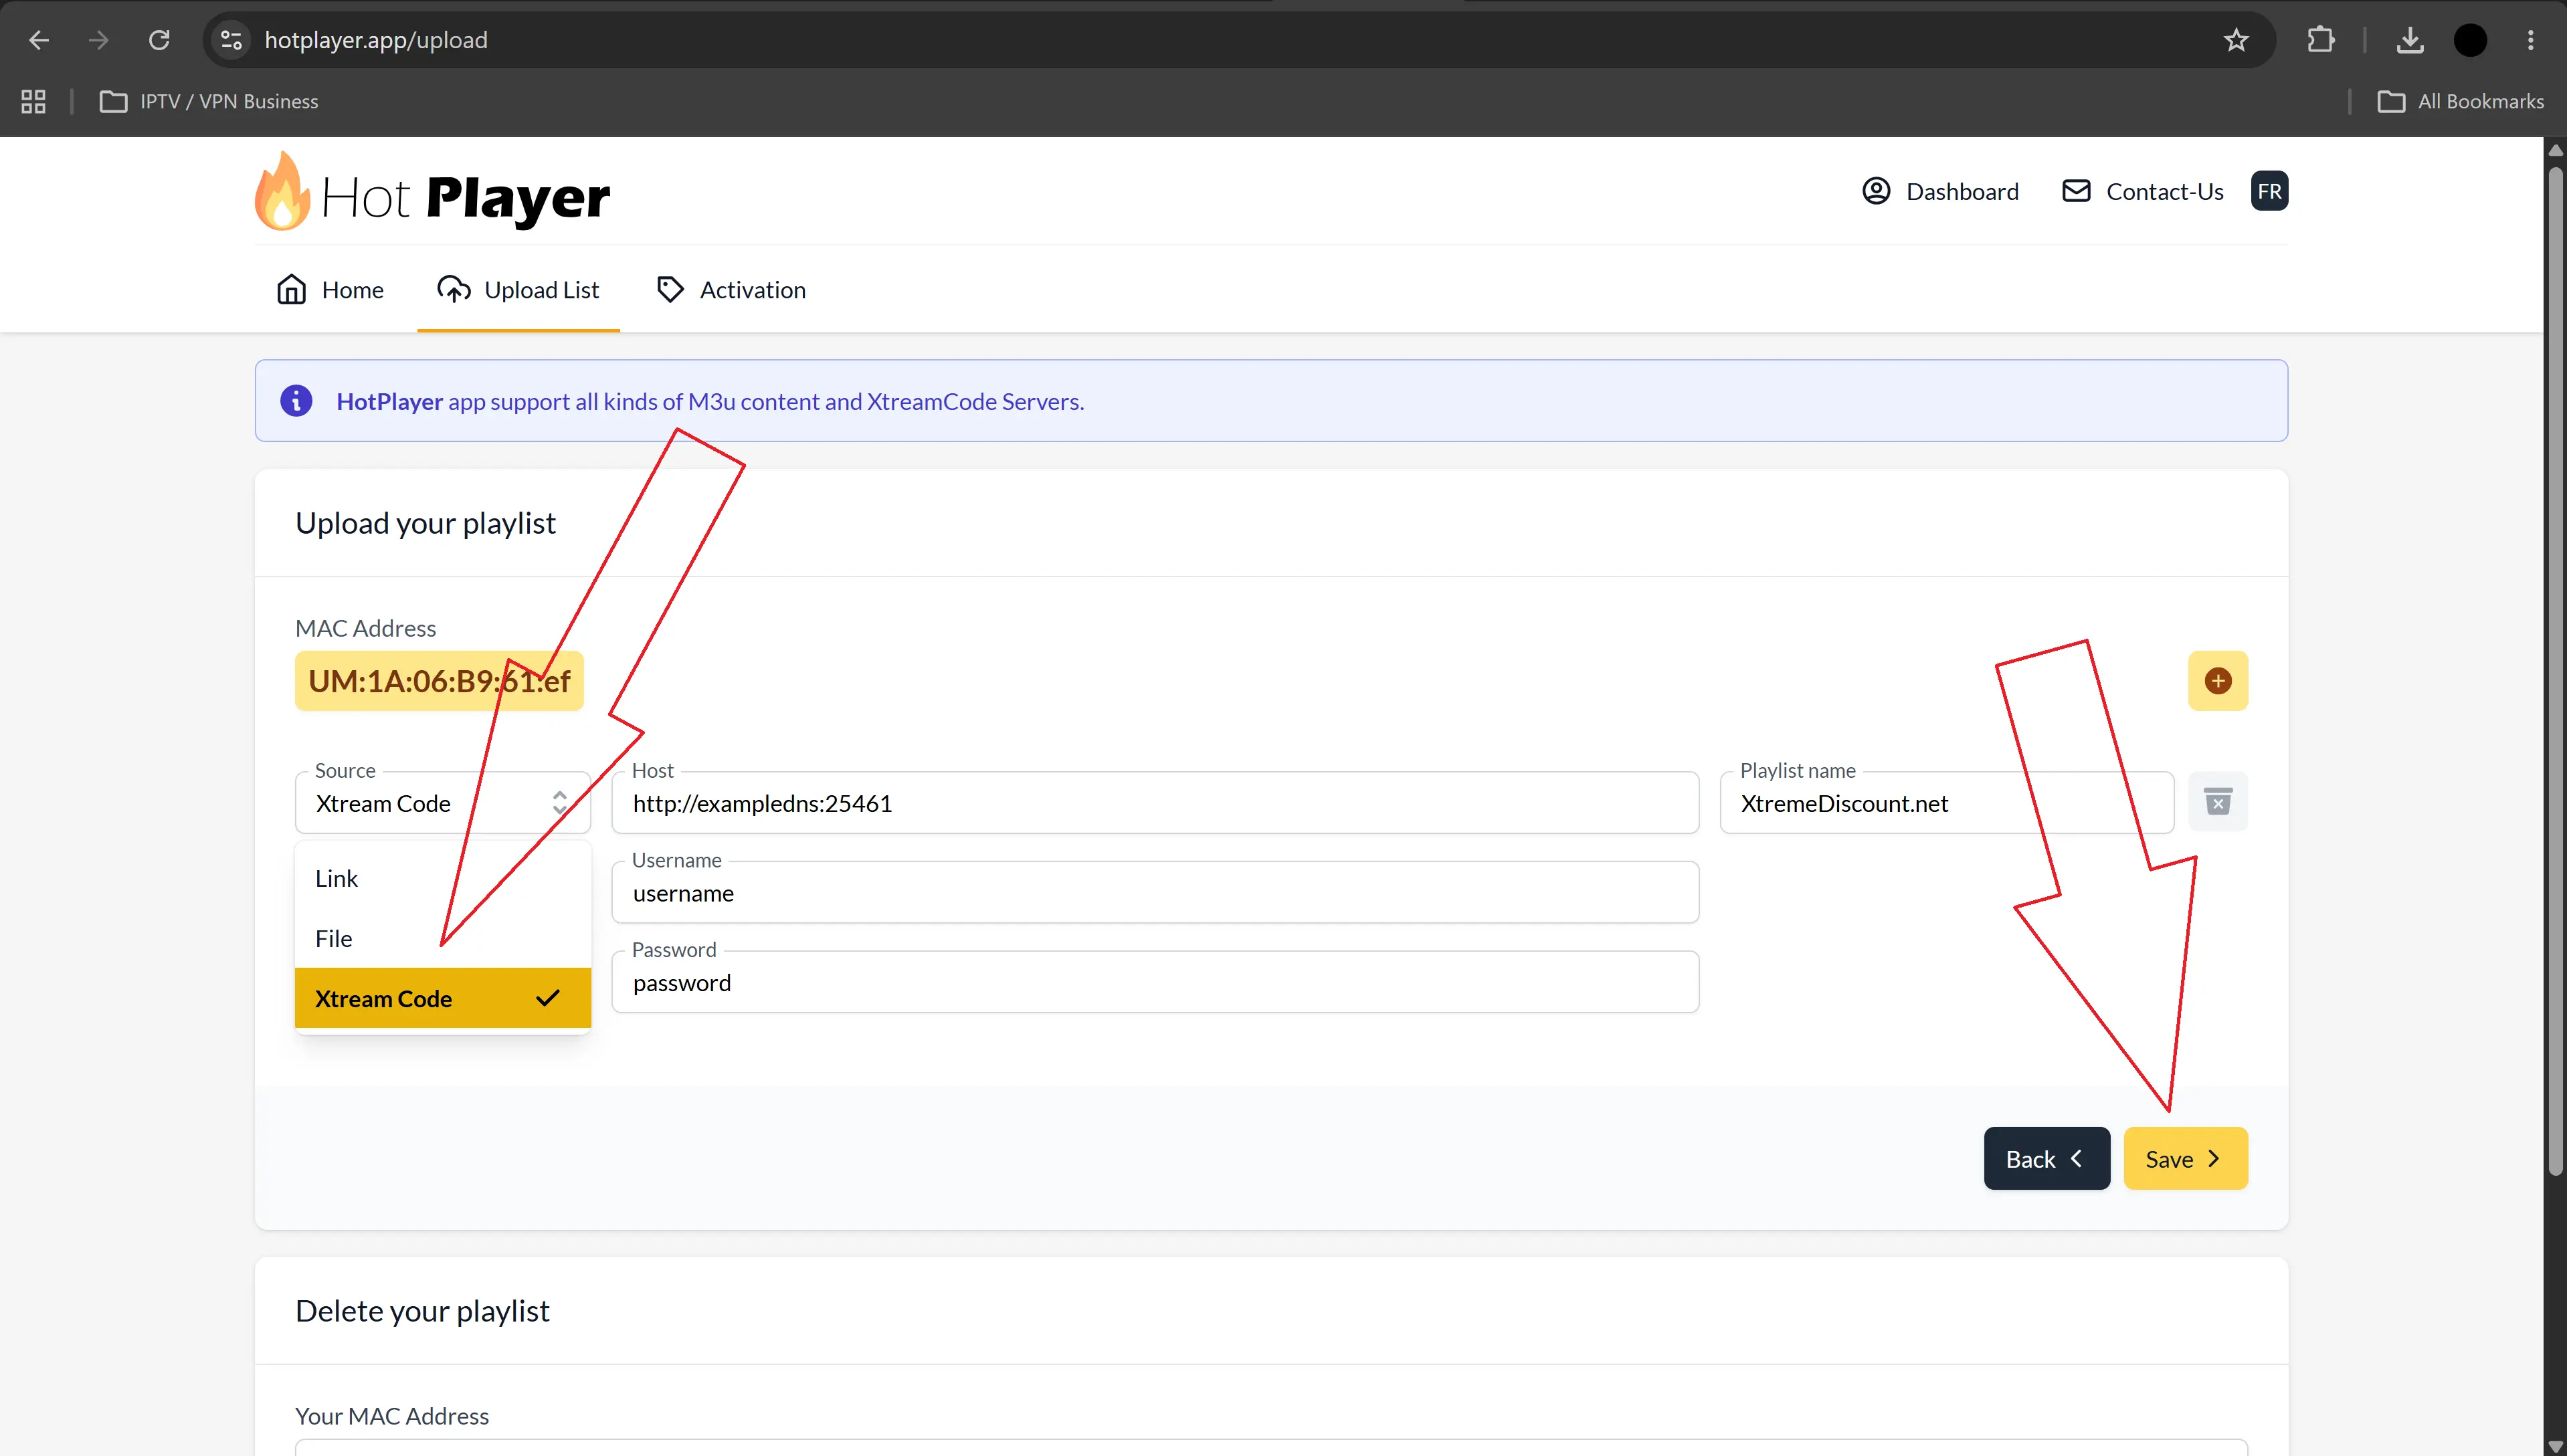Click the Upload your playlist heading
The image size is (2567, 1456).
[425, 523]
